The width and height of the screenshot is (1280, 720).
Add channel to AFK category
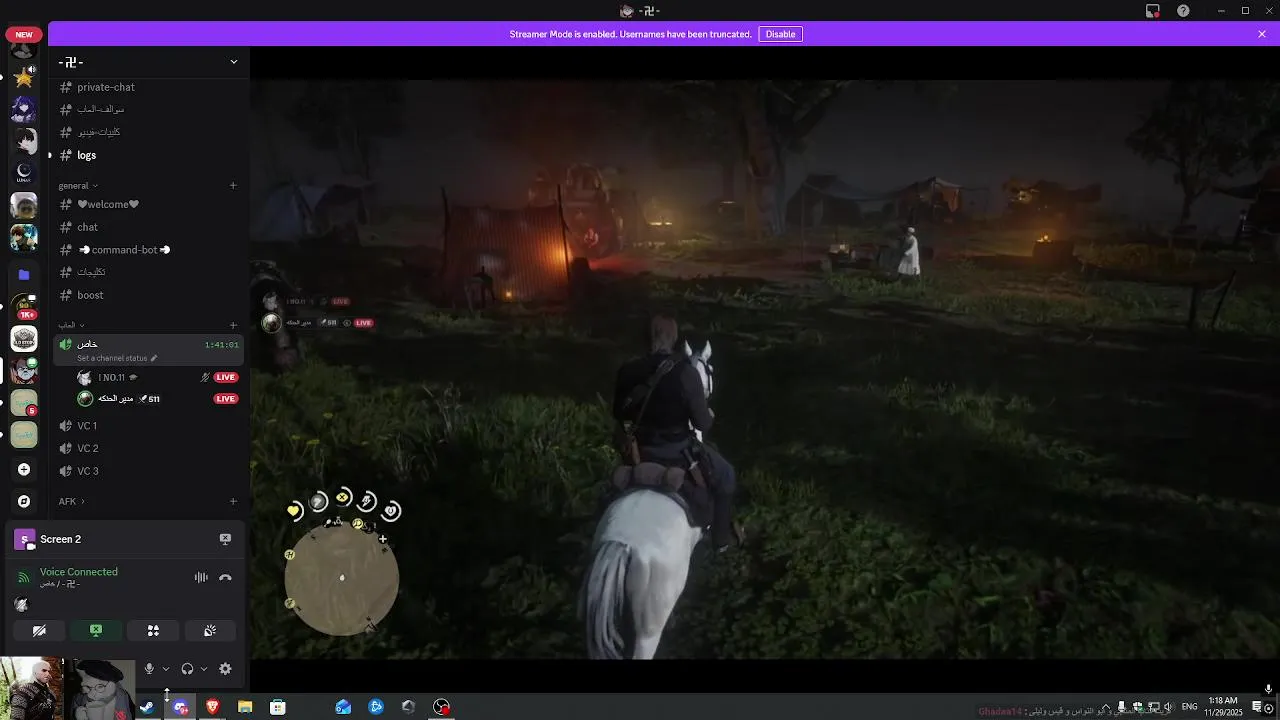pyautogui.click(x=233, y=501)
